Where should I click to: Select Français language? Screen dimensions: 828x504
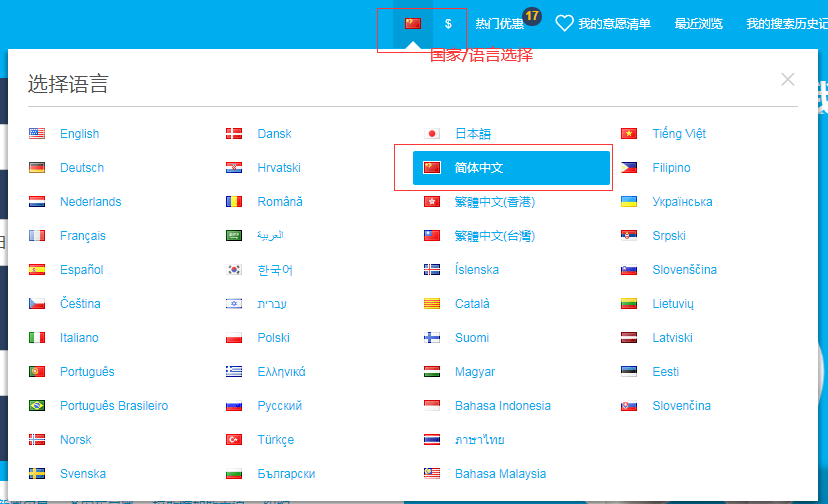[x=82, y=236]
